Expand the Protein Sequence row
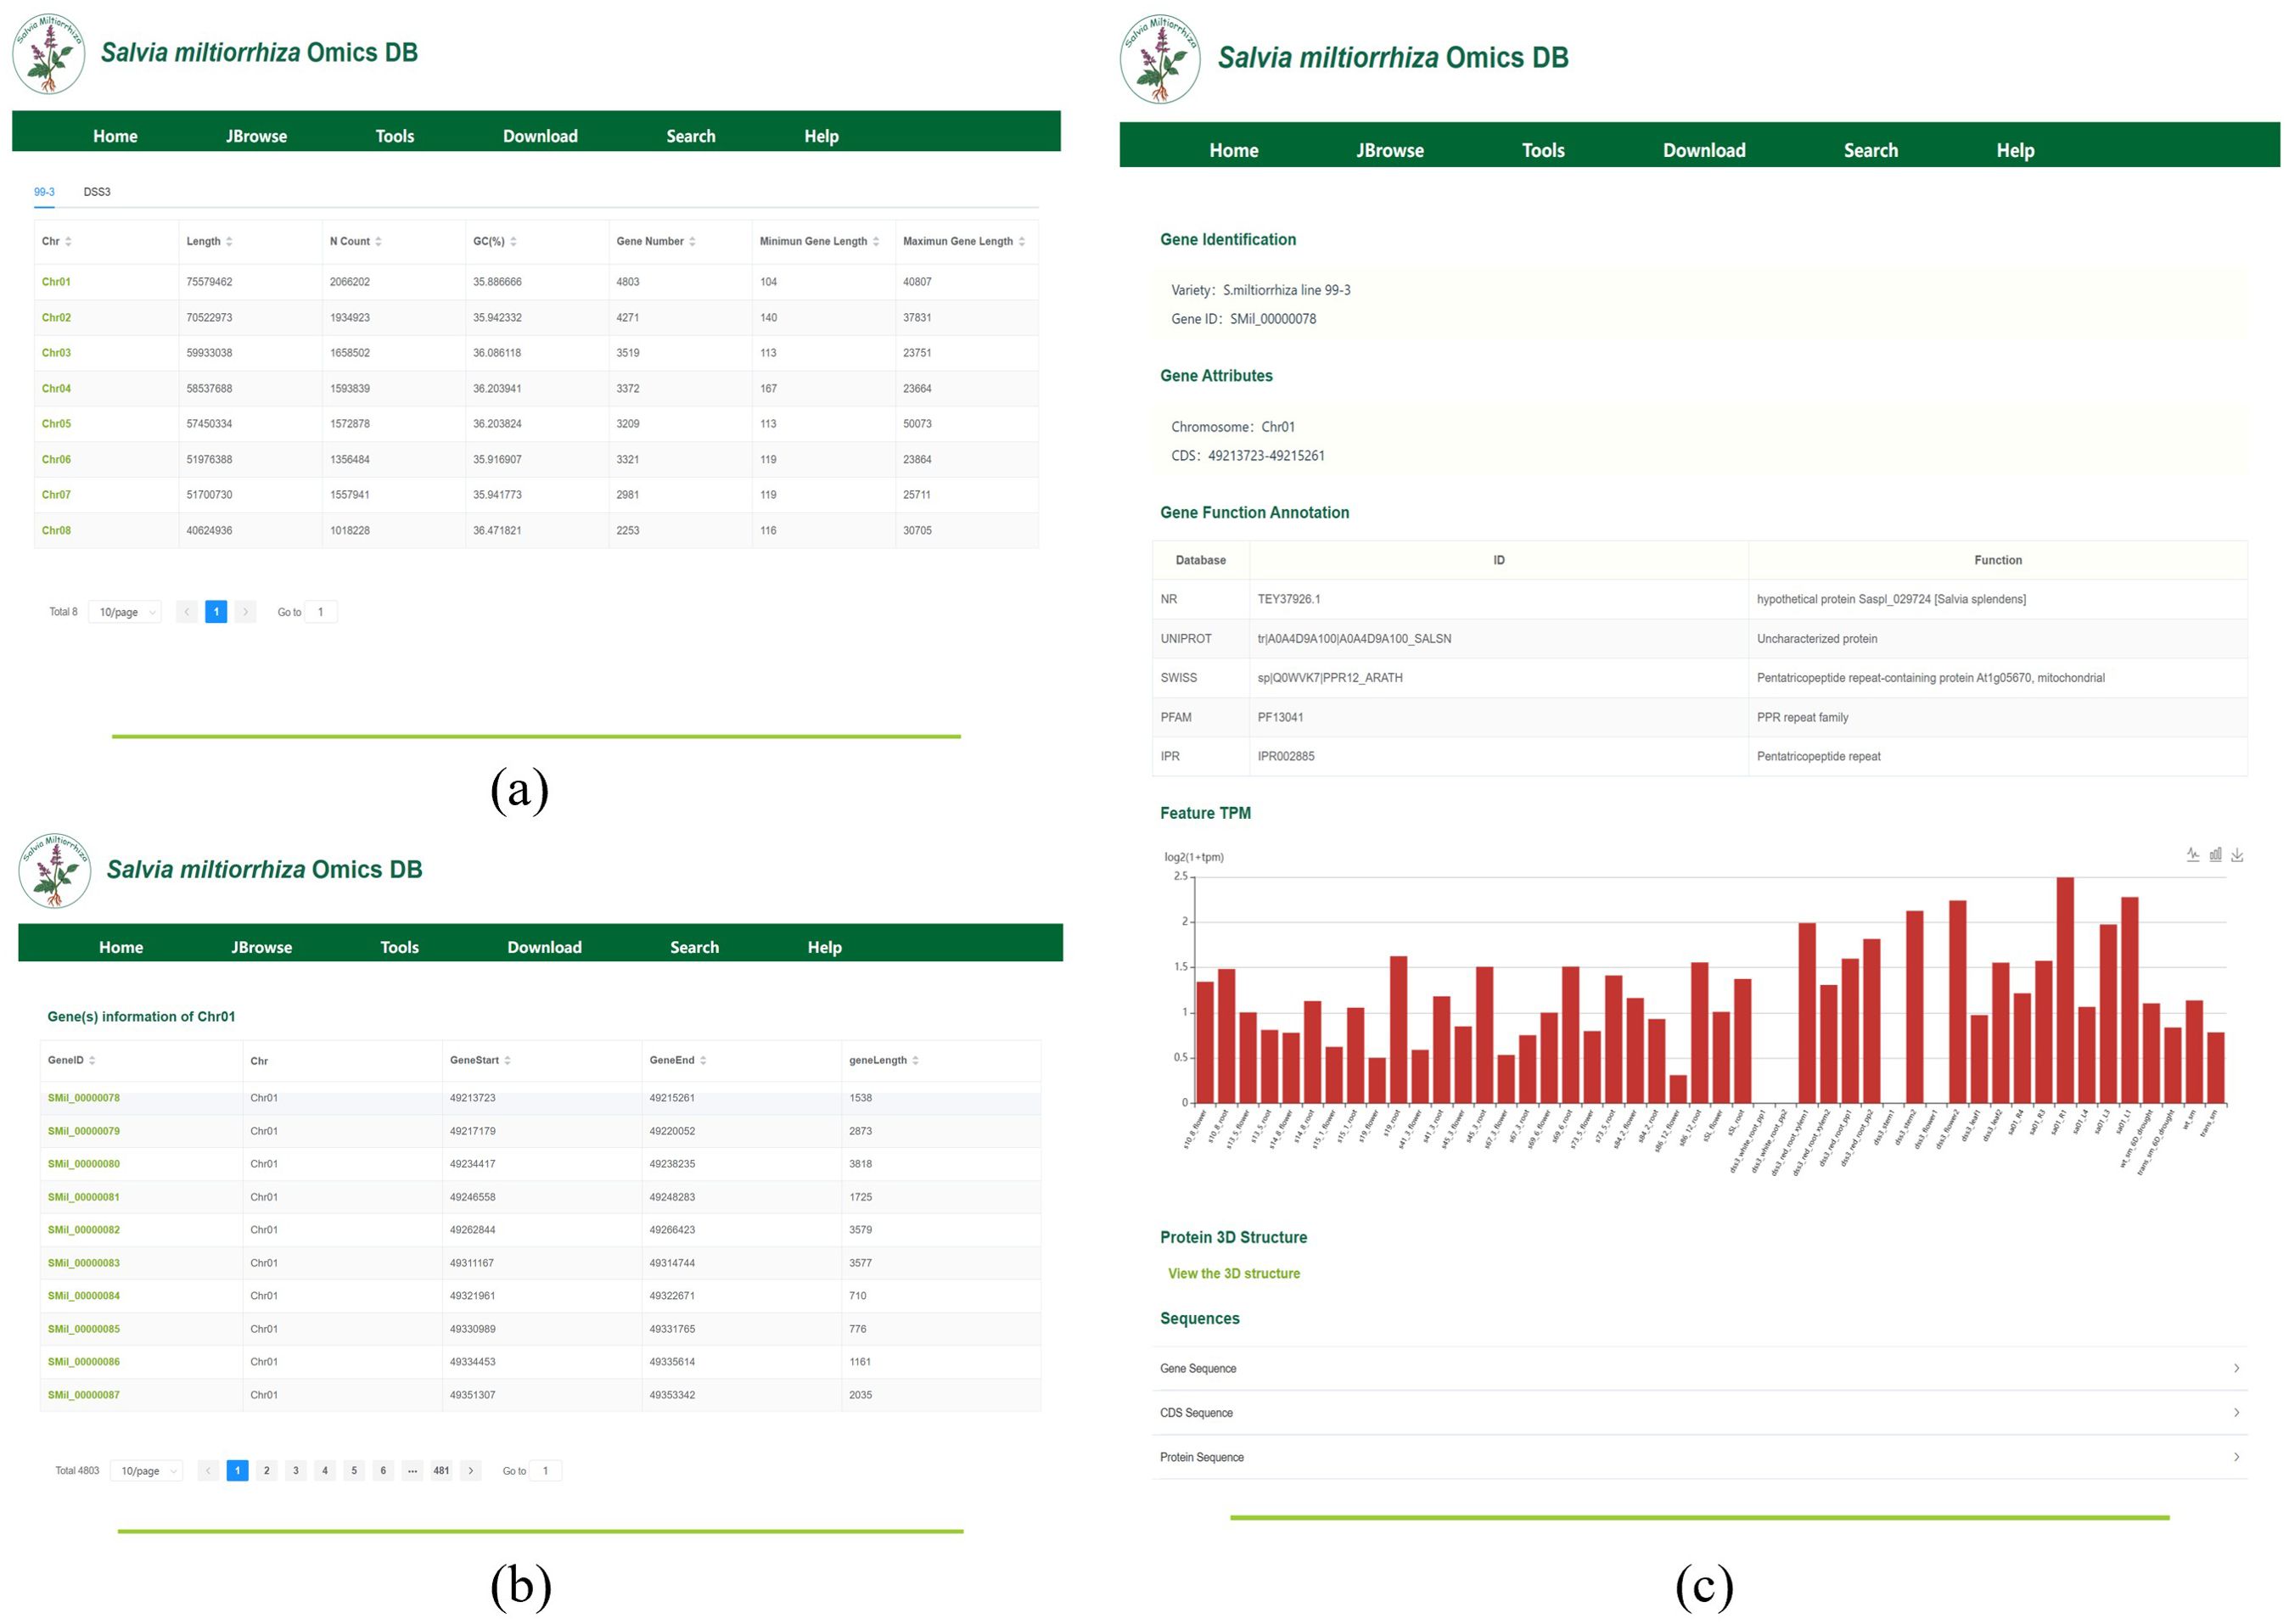This screenshot has height=1624, width=2289. [1700, 1458]
